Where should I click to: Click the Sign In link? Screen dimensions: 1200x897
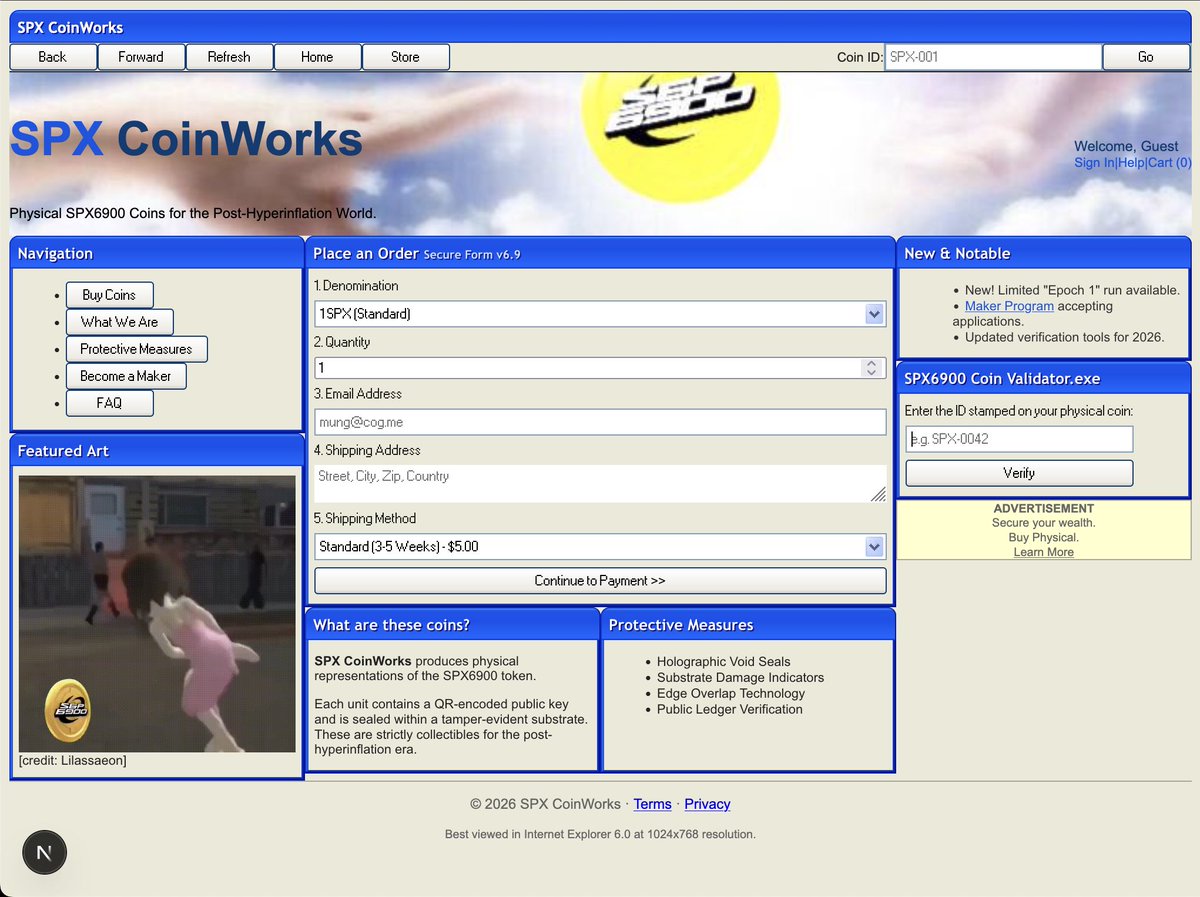1094,162
